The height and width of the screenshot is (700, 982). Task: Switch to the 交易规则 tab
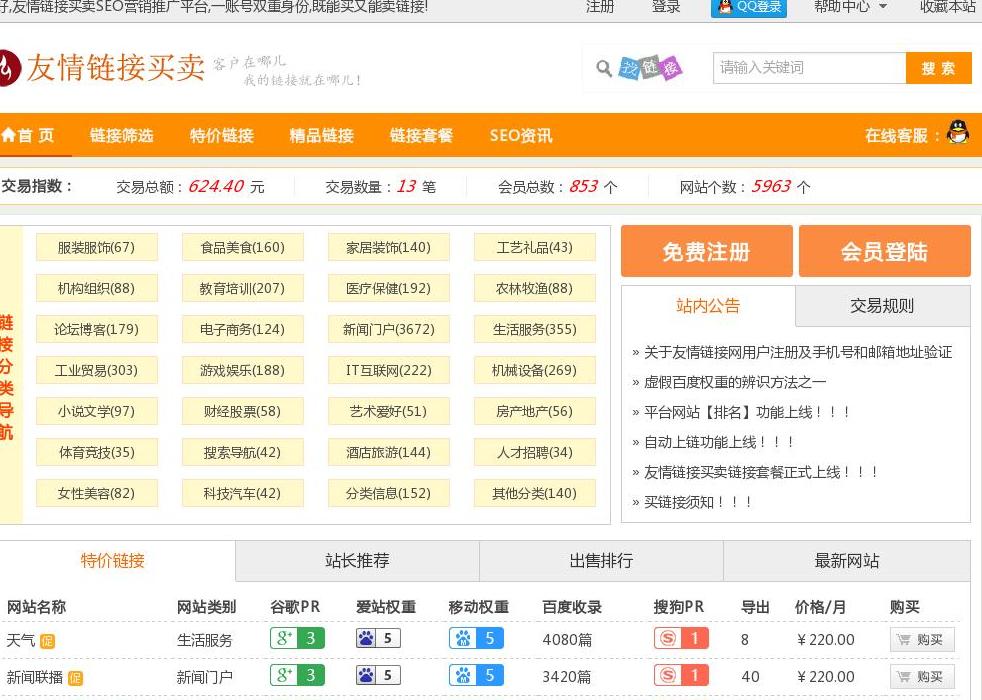[x=882, y=306]
